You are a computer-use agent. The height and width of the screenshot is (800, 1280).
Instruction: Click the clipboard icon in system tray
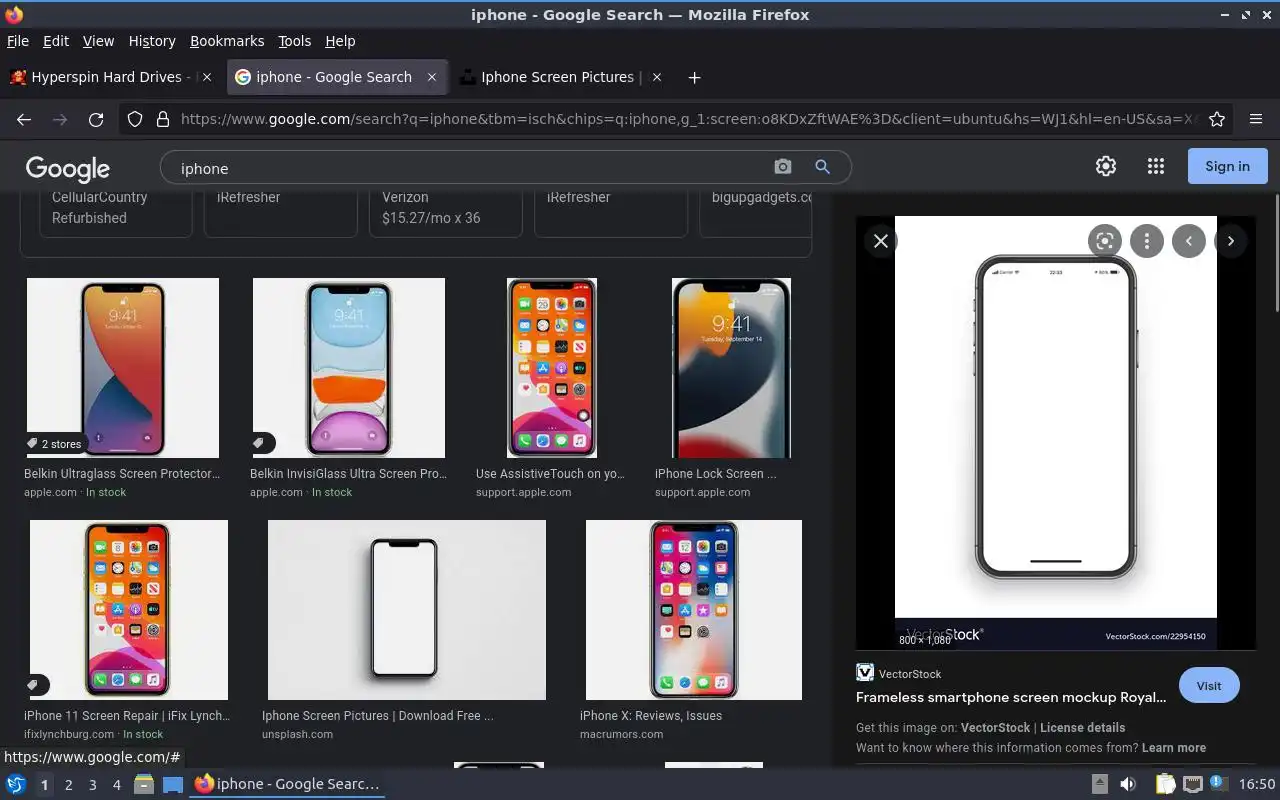1165,784
